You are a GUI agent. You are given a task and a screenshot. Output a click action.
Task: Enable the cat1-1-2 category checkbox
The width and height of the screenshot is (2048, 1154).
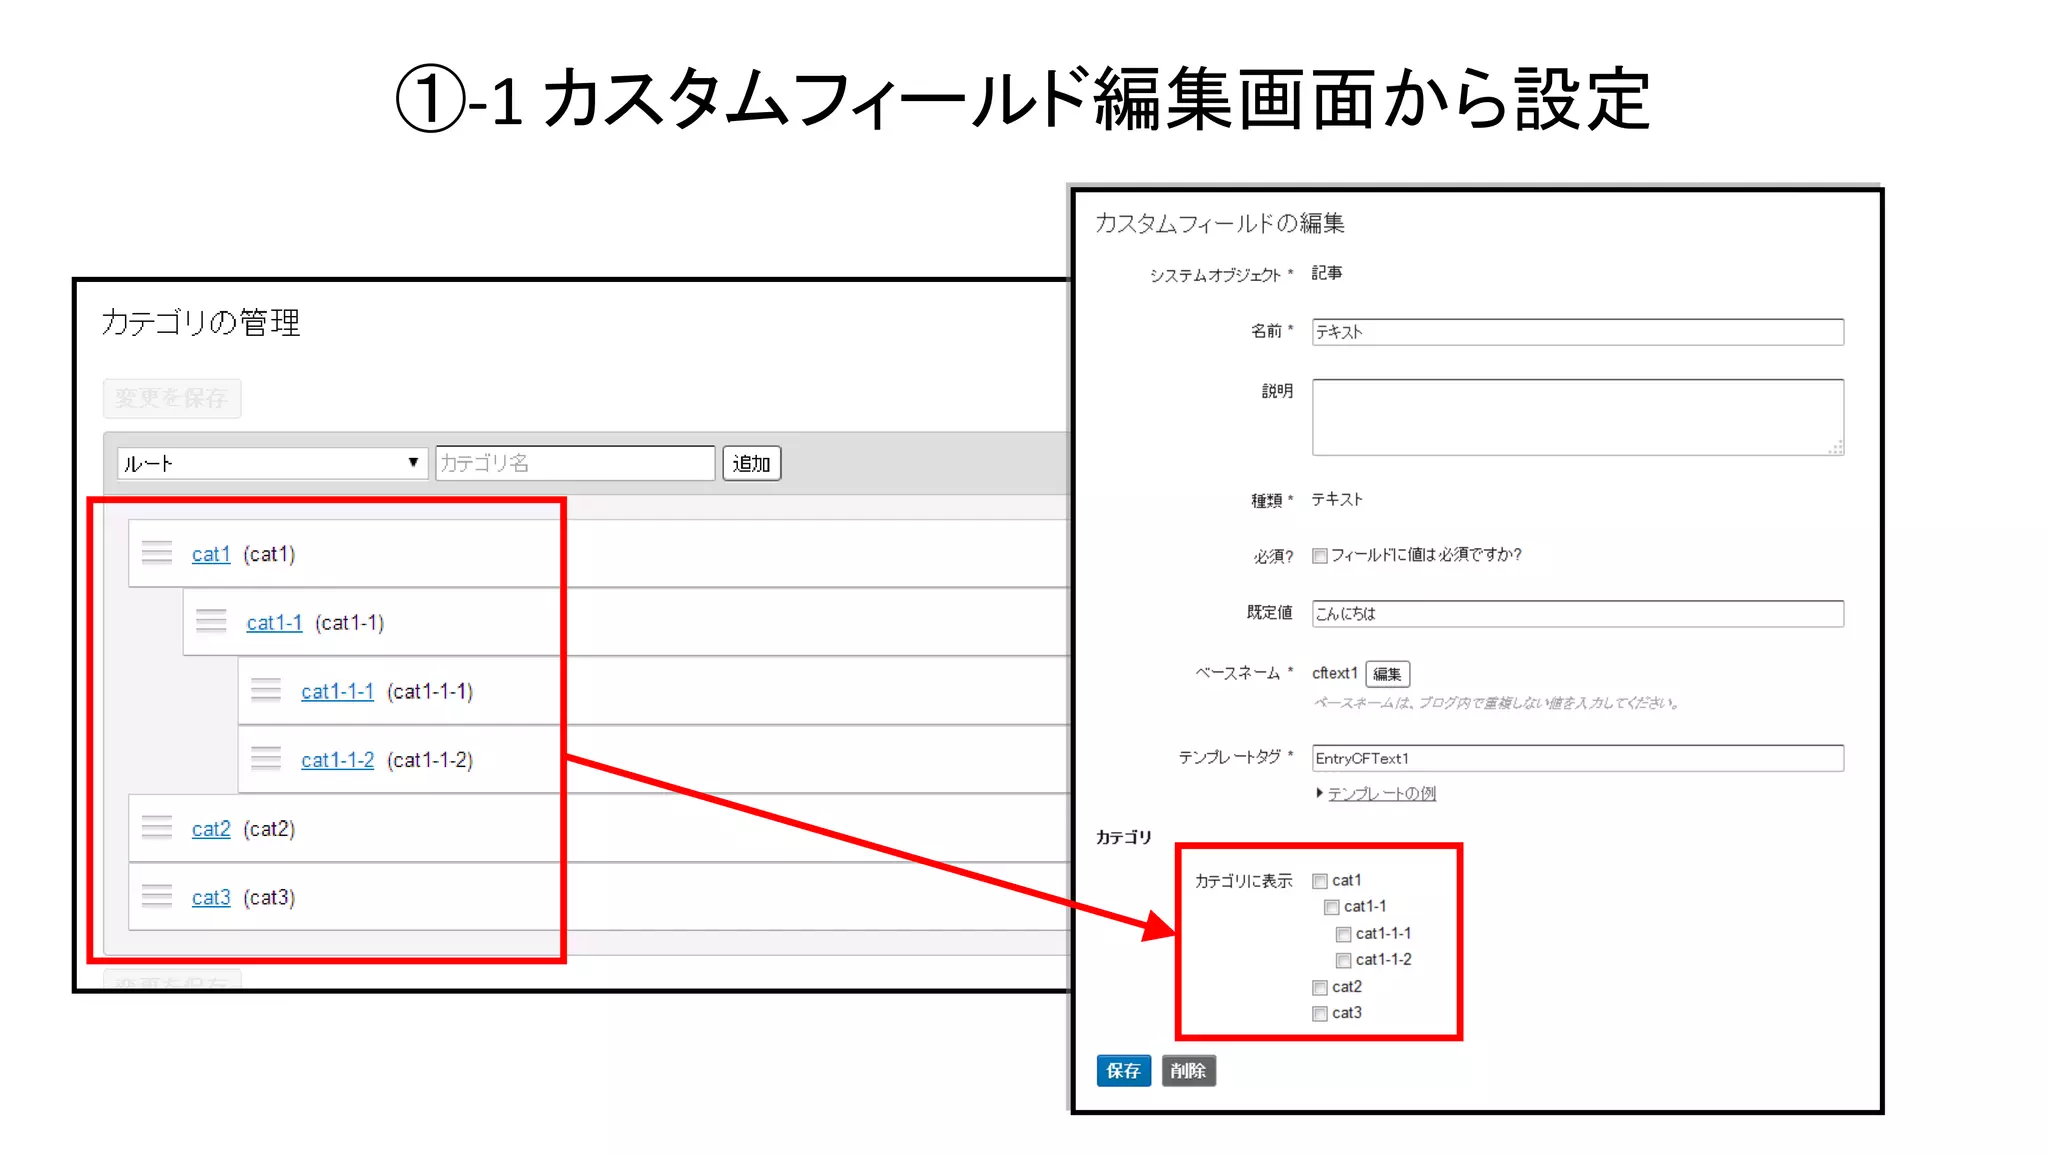coord(1344,960)
